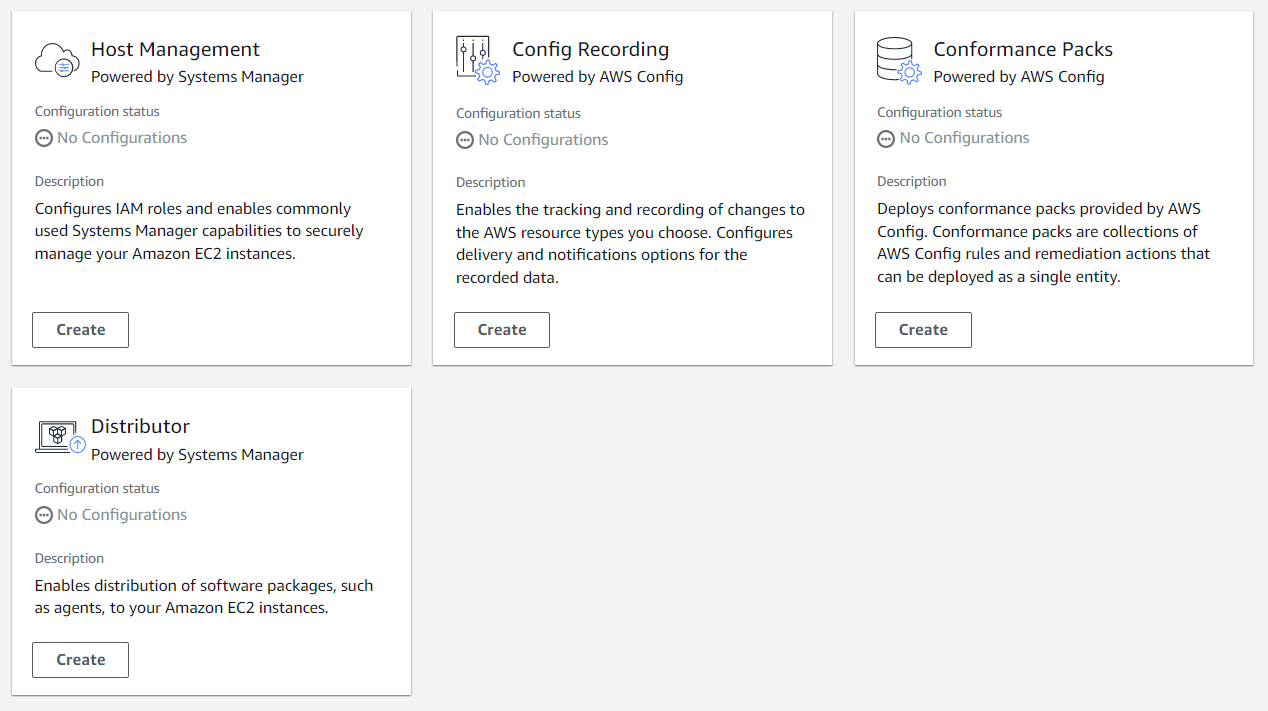The image size is (1268, 711).
Task: Click 'No Configurations' in Distributor card
Action: pyautogui.click(x=122, y=515)
